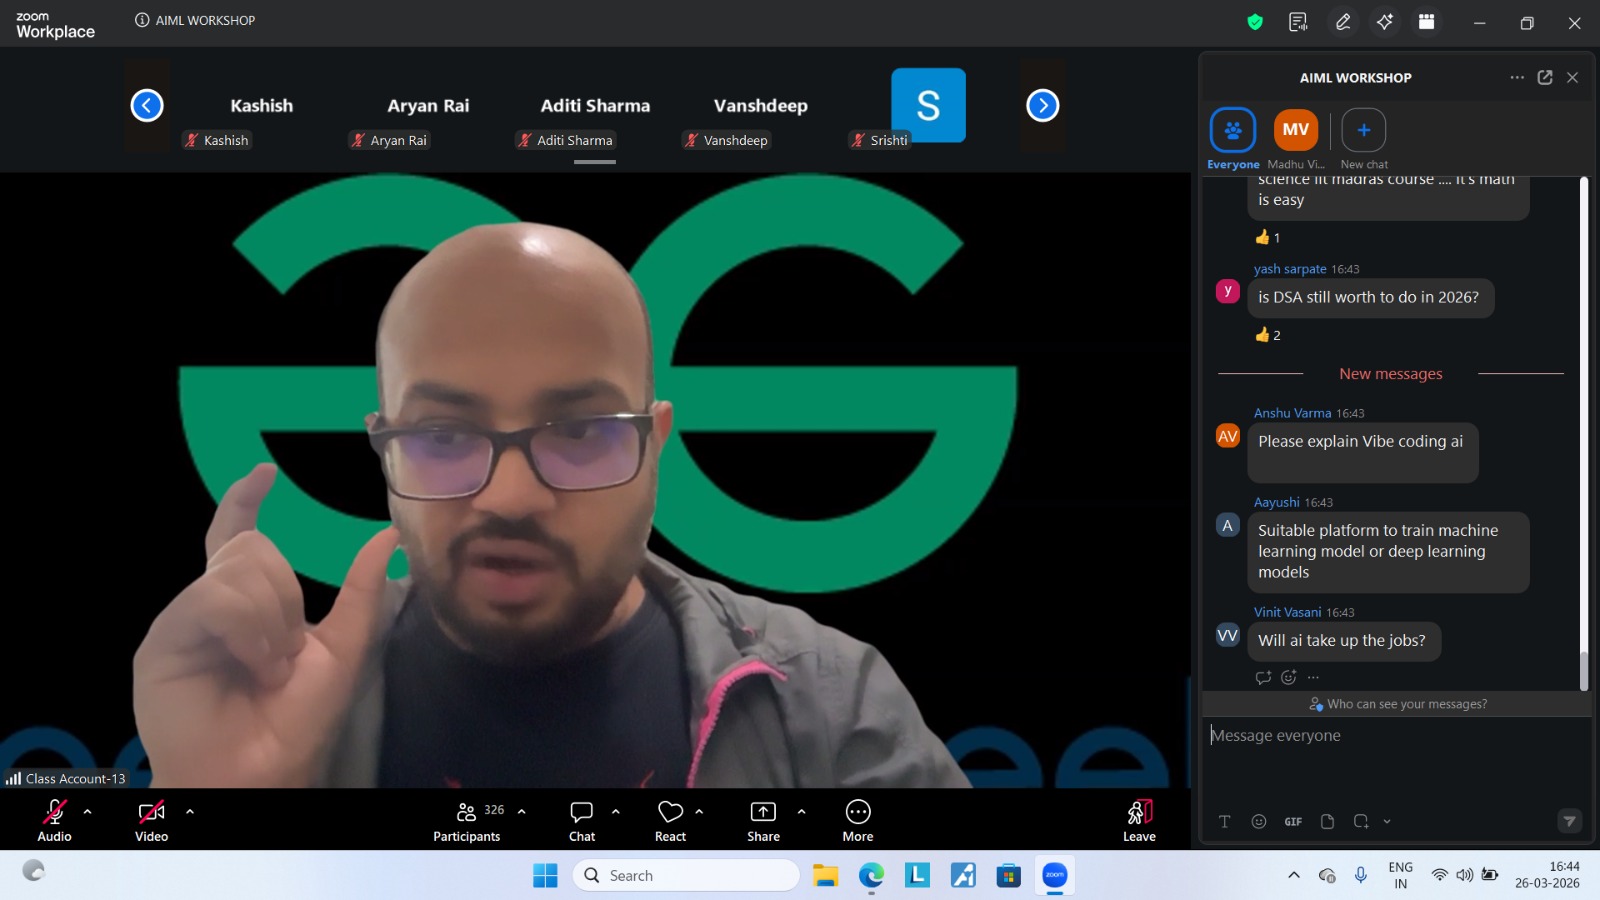
Task: Open File Explorer from the taskbar
Action: tap(825, 876)
